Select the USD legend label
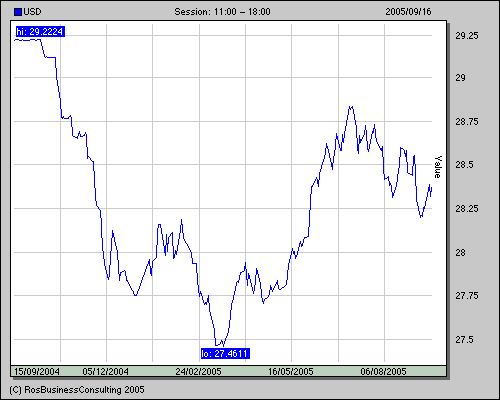 pyautogui.click(x=32, y=12)
